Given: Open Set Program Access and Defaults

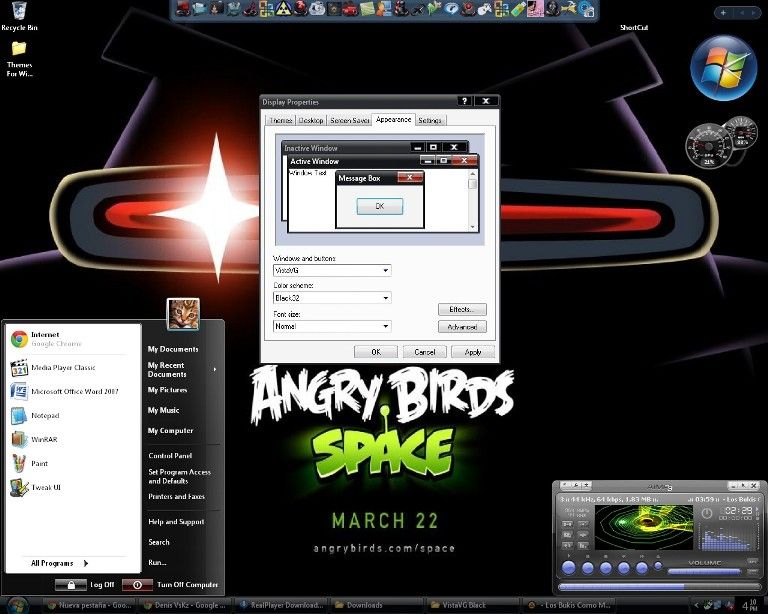Looking at the screenshot, I should point(179,476).
